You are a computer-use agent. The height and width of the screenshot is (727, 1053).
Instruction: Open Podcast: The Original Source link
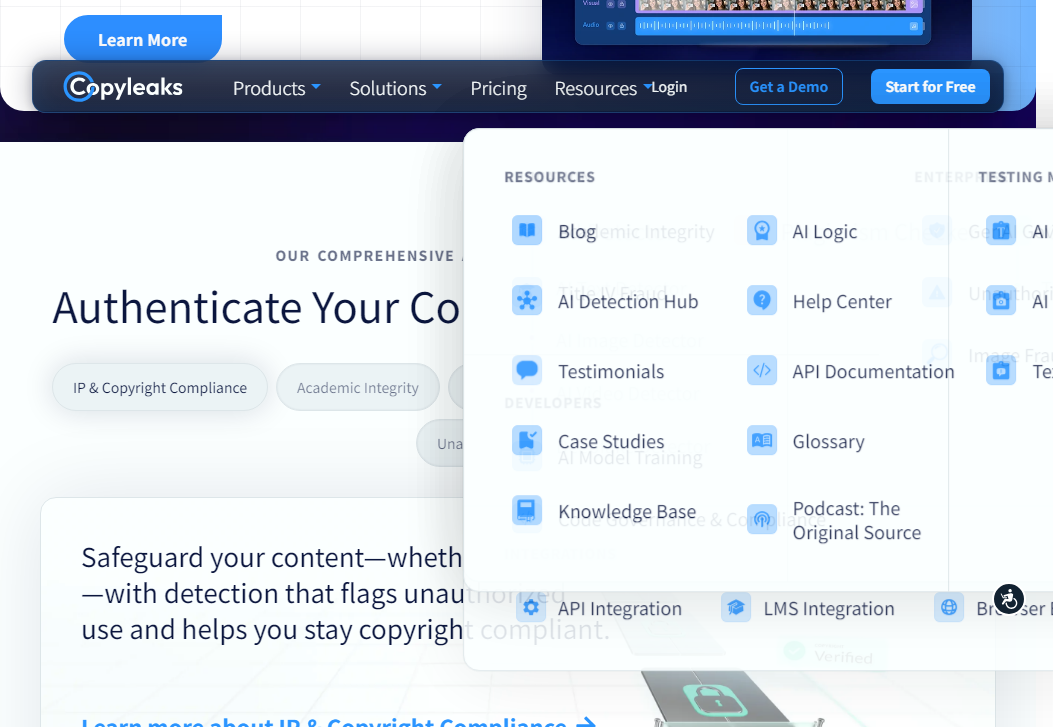[x=857, y=520]
